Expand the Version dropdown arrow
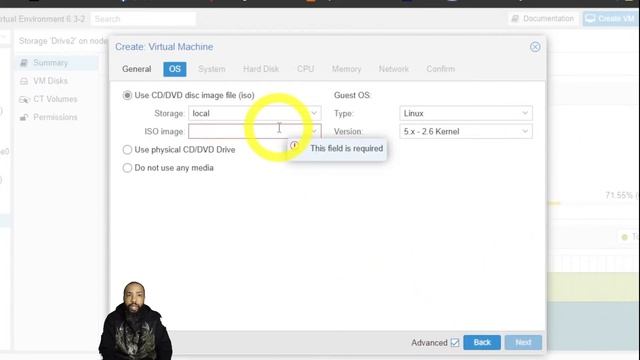The height and width of the screenshot is (360, 640). pos(525,131)
